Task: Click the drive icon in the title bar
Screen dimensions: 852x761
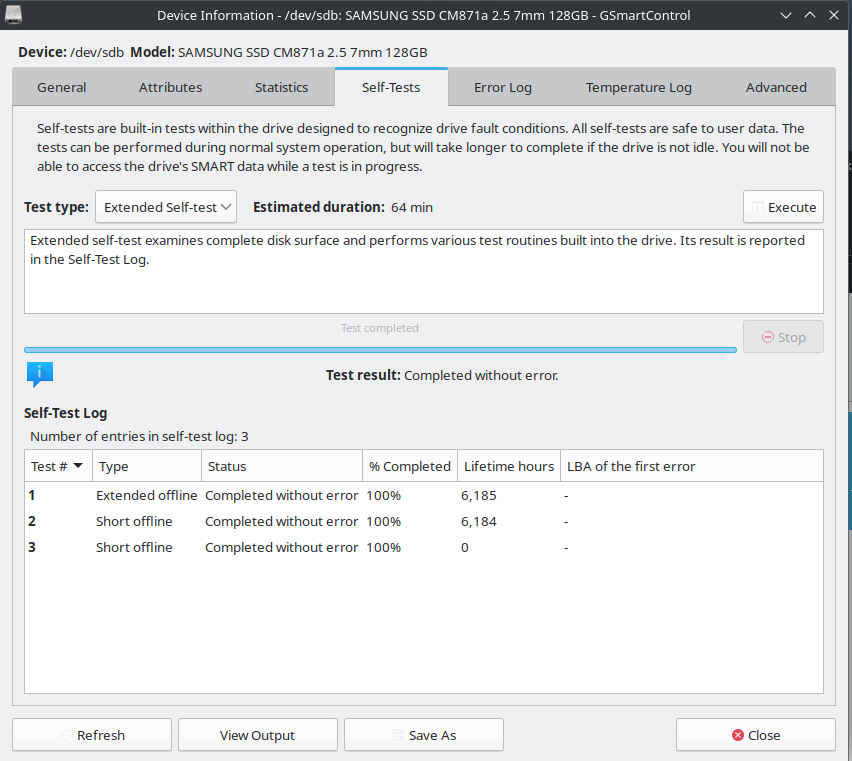Action: [18, 15]
